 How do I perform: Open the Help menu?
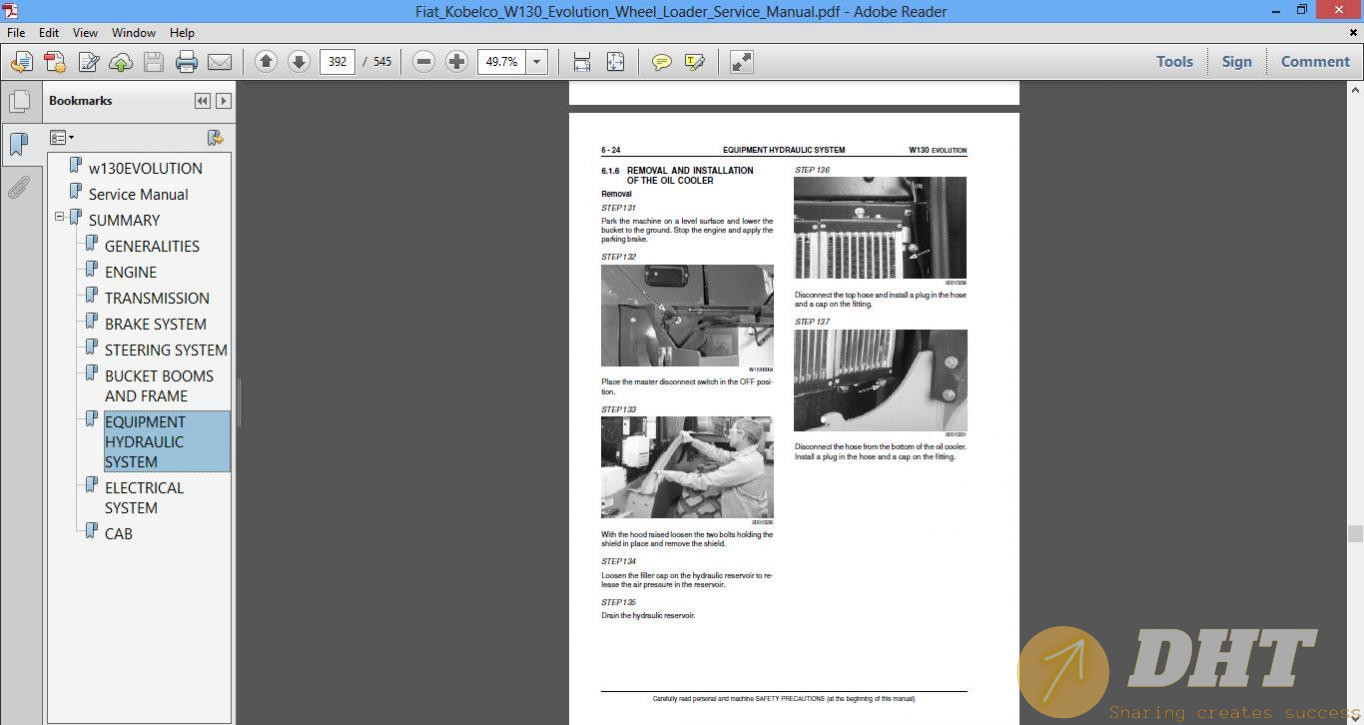click(182, 33)
